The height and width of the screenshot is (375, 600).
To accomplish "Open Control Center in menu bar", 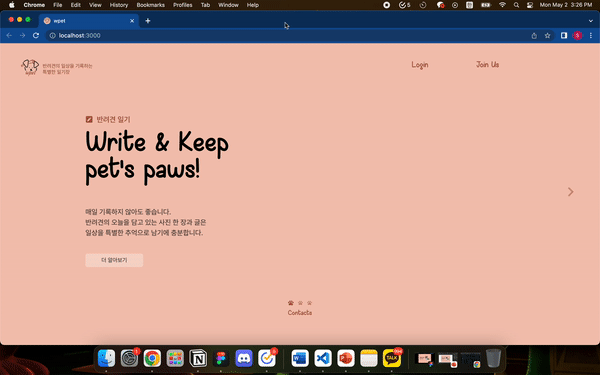I will point(530,5).
